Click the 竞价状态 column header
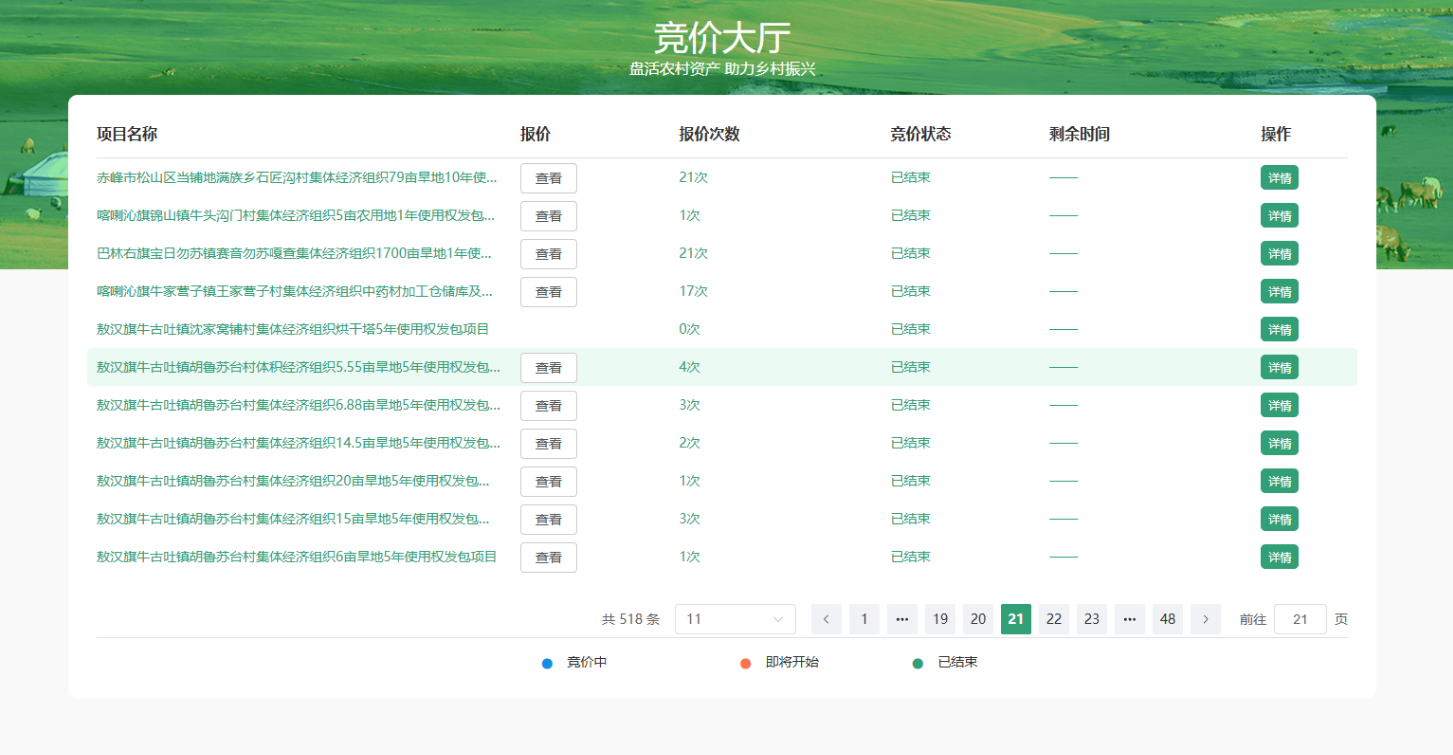The image size is (1453, 755). [921, 134]
